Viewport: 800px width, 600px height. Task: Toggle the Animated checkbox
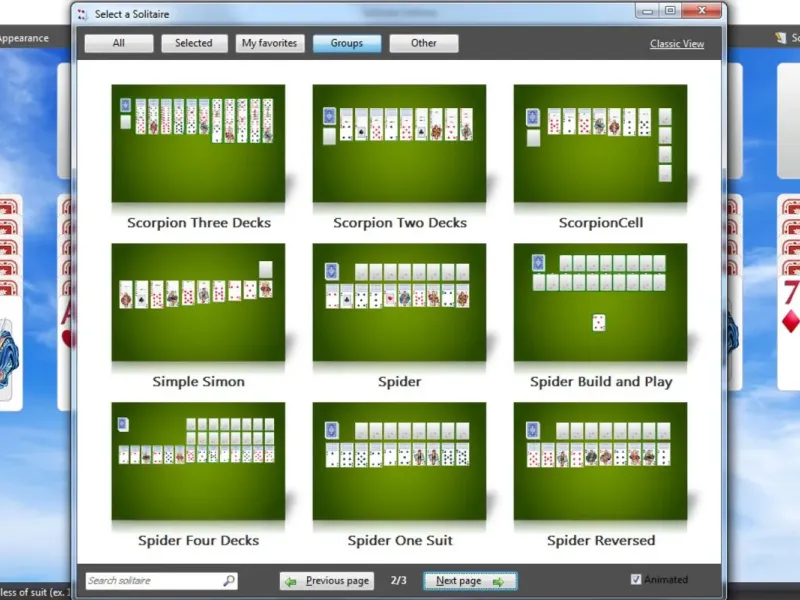[636, 580]
